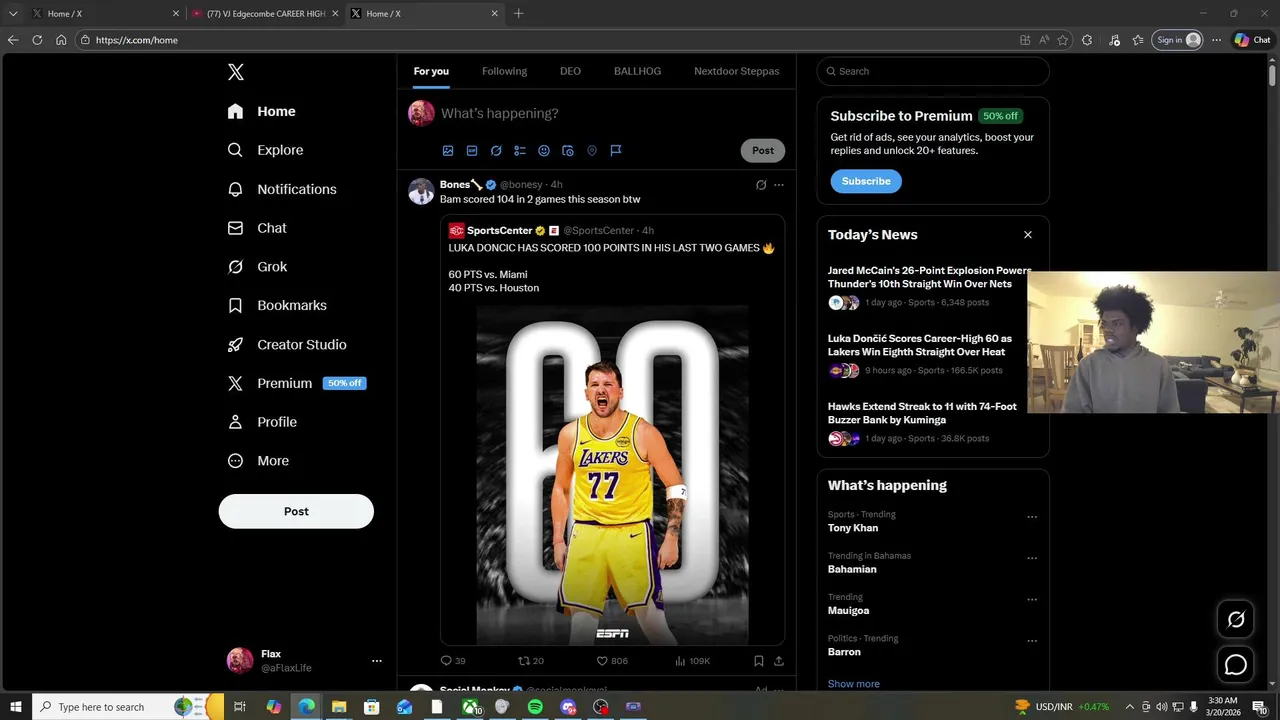1280x720 pixels.
Task: Reload the page in browser
Action: click(37, 40)
